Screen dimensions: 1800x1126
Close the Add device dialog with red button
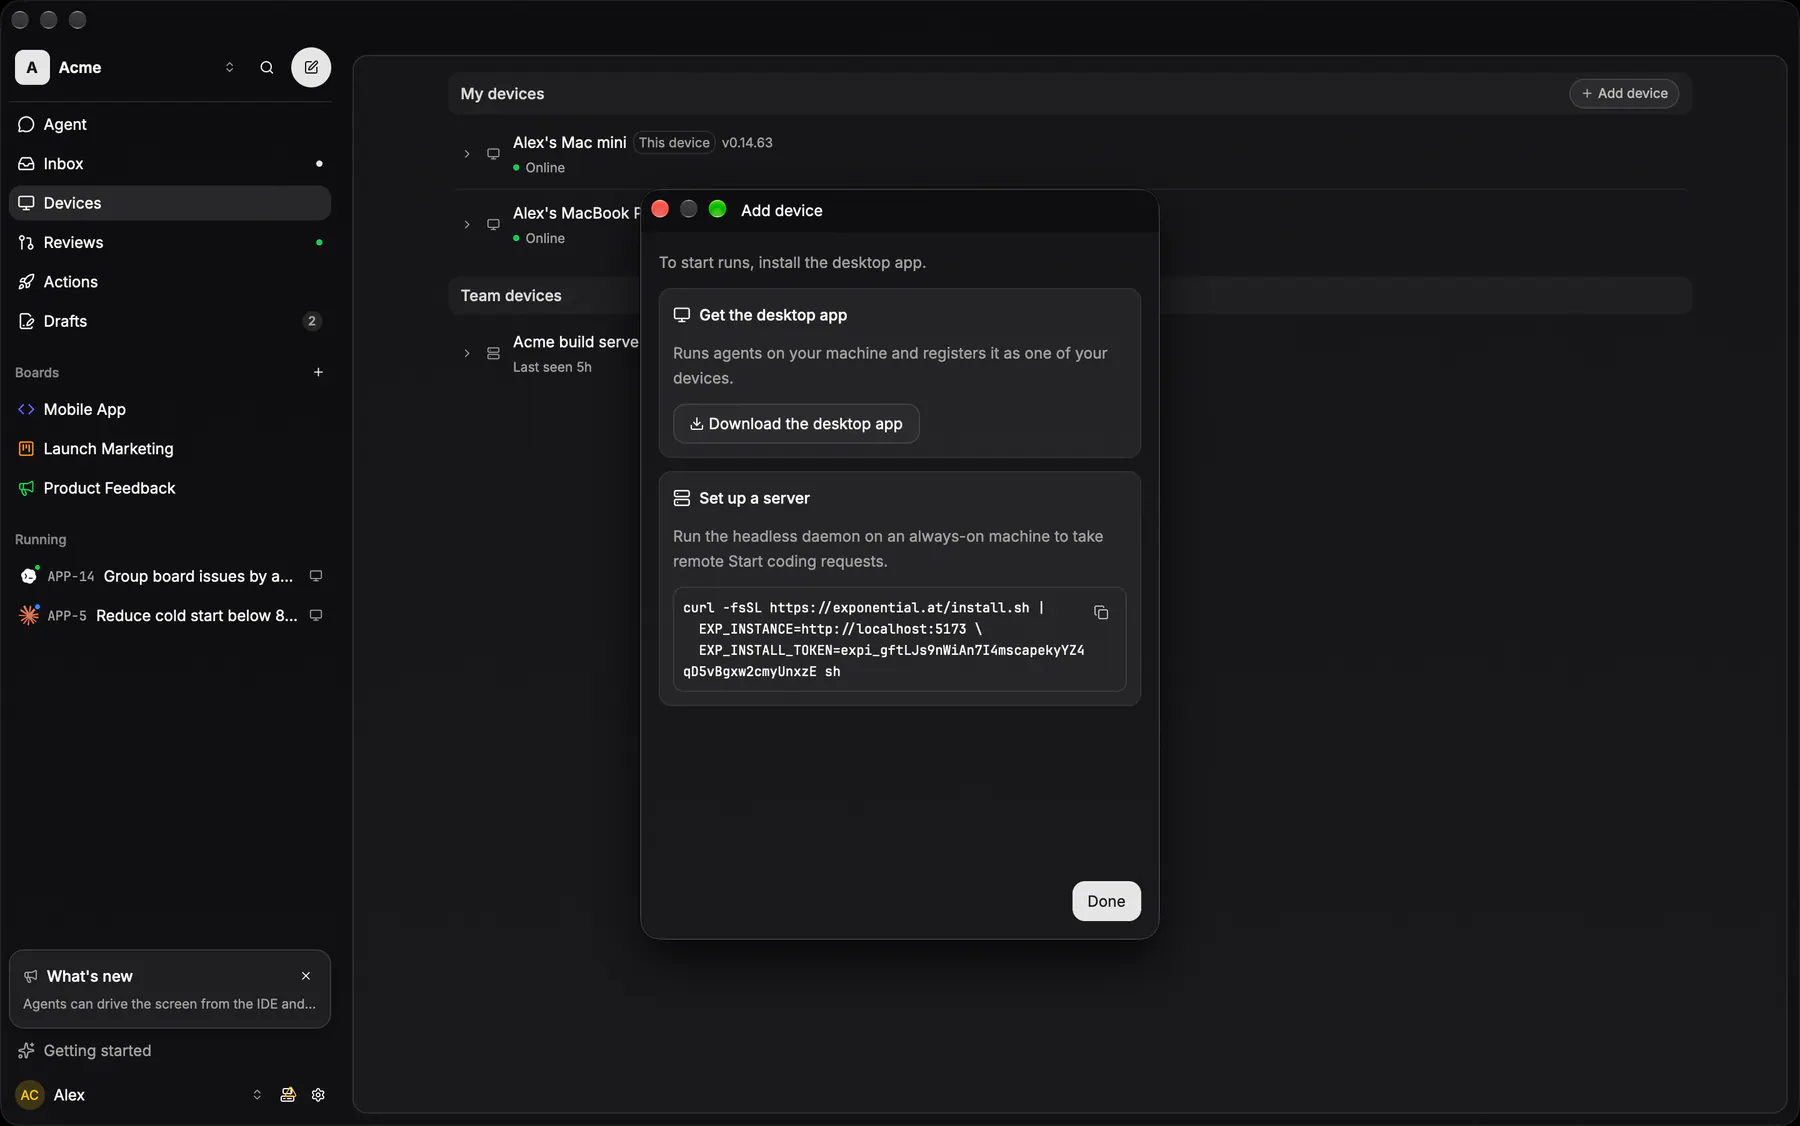(x=660, y=209)
